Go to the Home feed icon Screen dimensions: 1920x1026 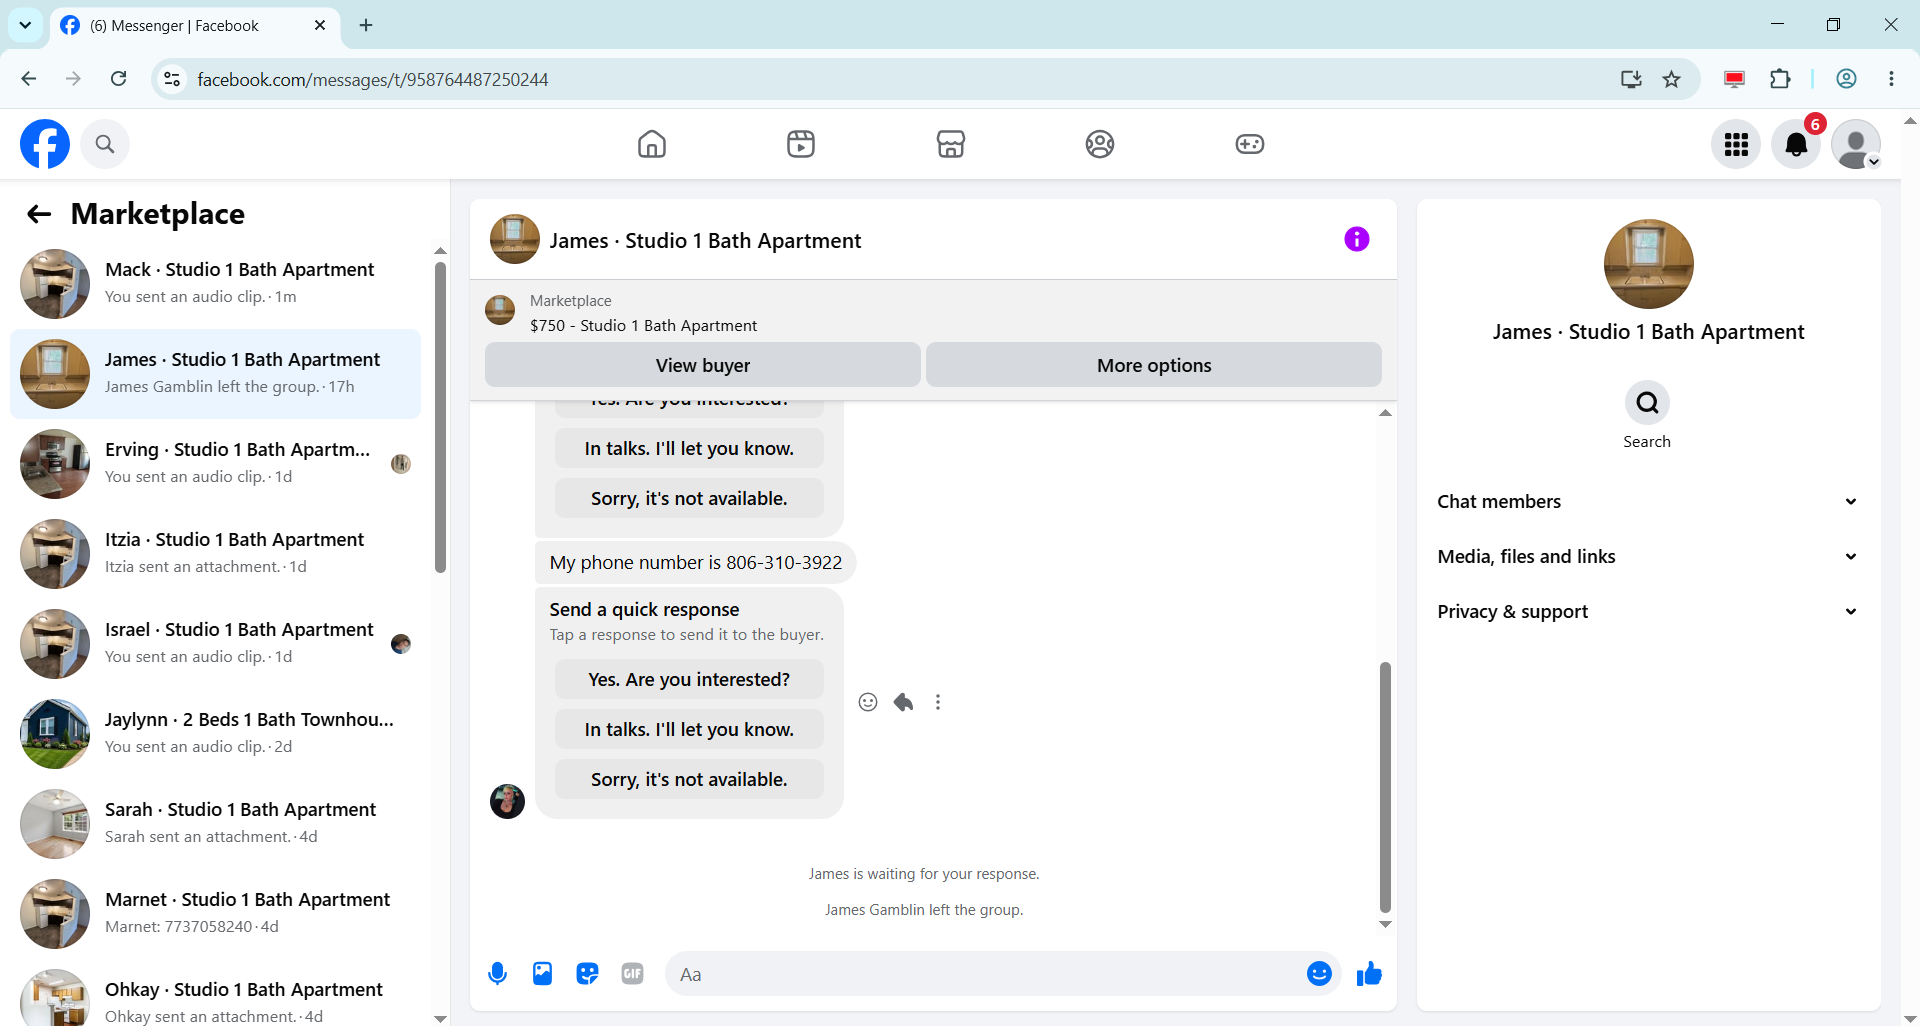(x=652, y=144)
